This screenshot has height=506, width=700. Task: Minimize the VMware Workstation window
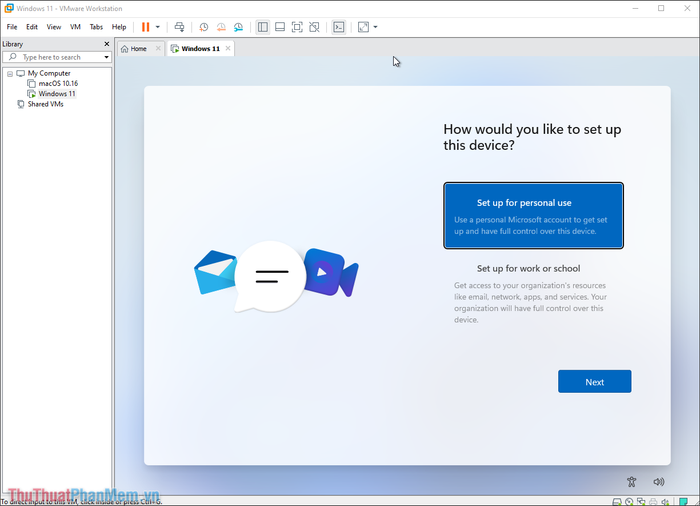(x=635, y=8)
